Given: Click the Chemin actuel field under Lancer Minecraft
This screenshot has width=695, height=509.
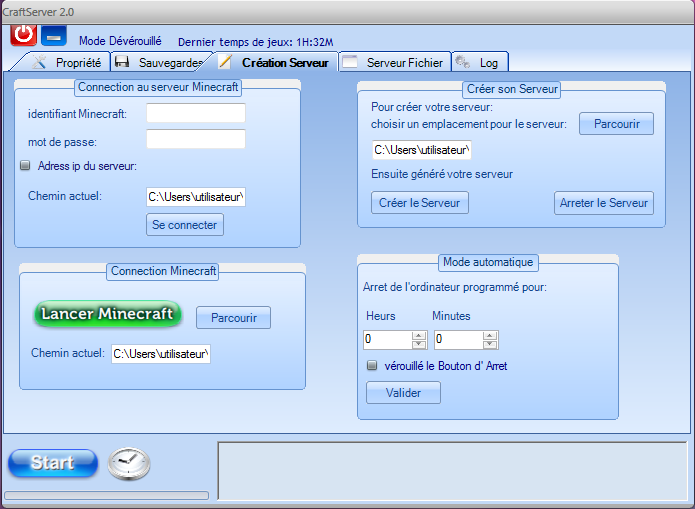Looking at the screenshot, I should click(161, 354).
